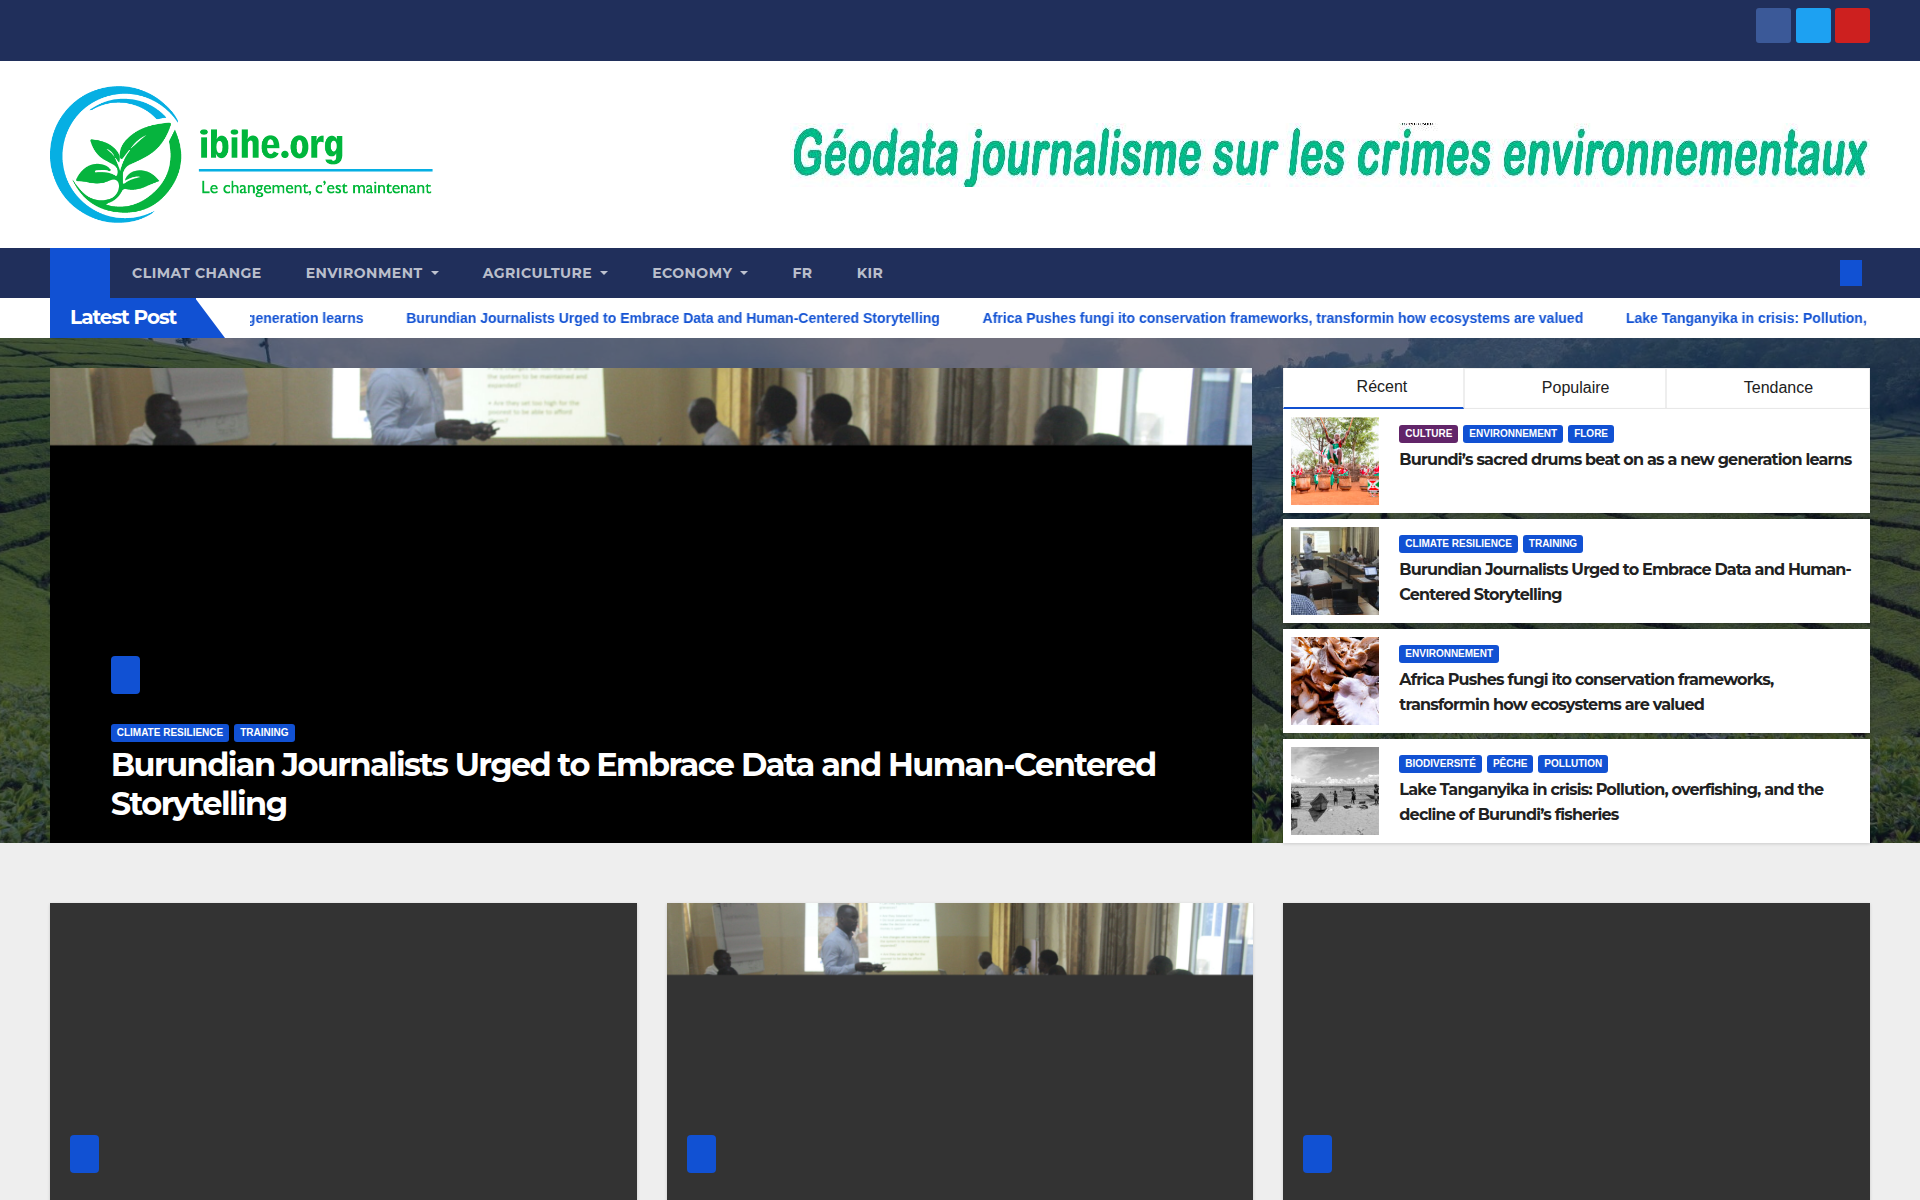Expand the Agriculture dropdown menu

point(545,273)
